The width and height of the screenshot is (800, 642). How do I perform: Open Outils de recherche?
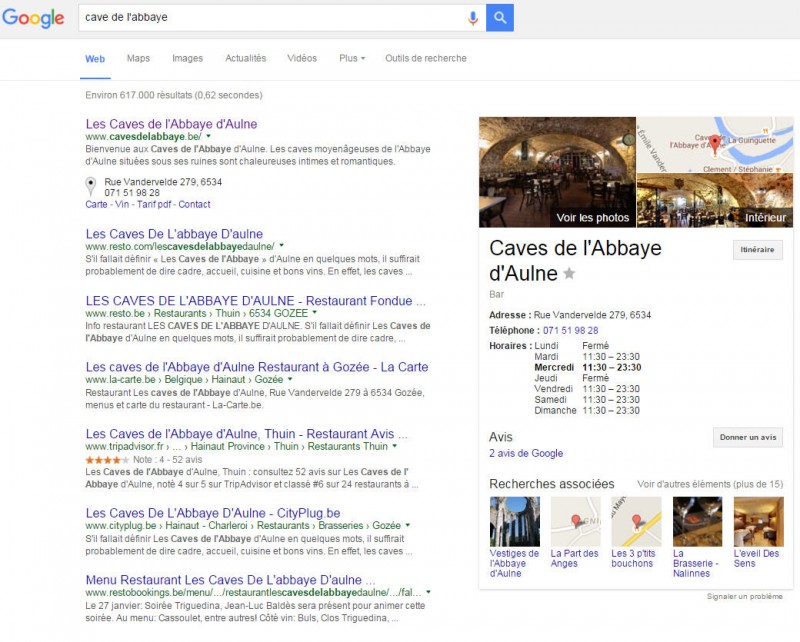426,58
